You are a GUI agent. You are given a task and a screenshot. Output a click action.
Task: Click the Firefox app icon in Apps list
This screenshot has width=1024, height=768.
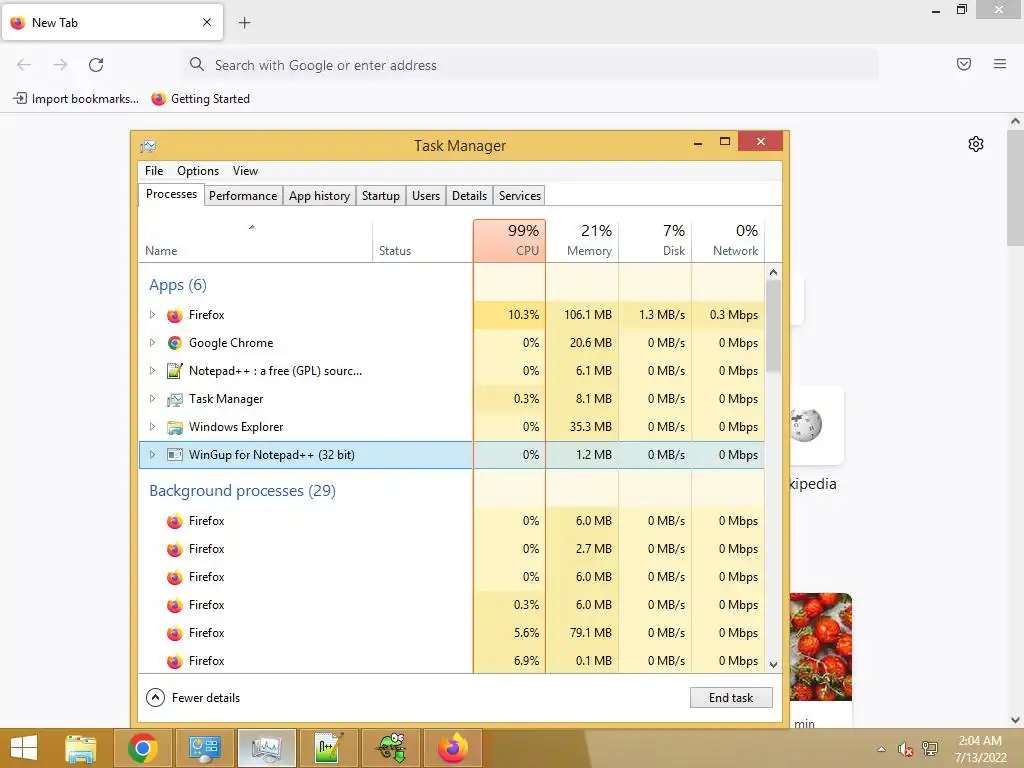click(x=174, y=315)
